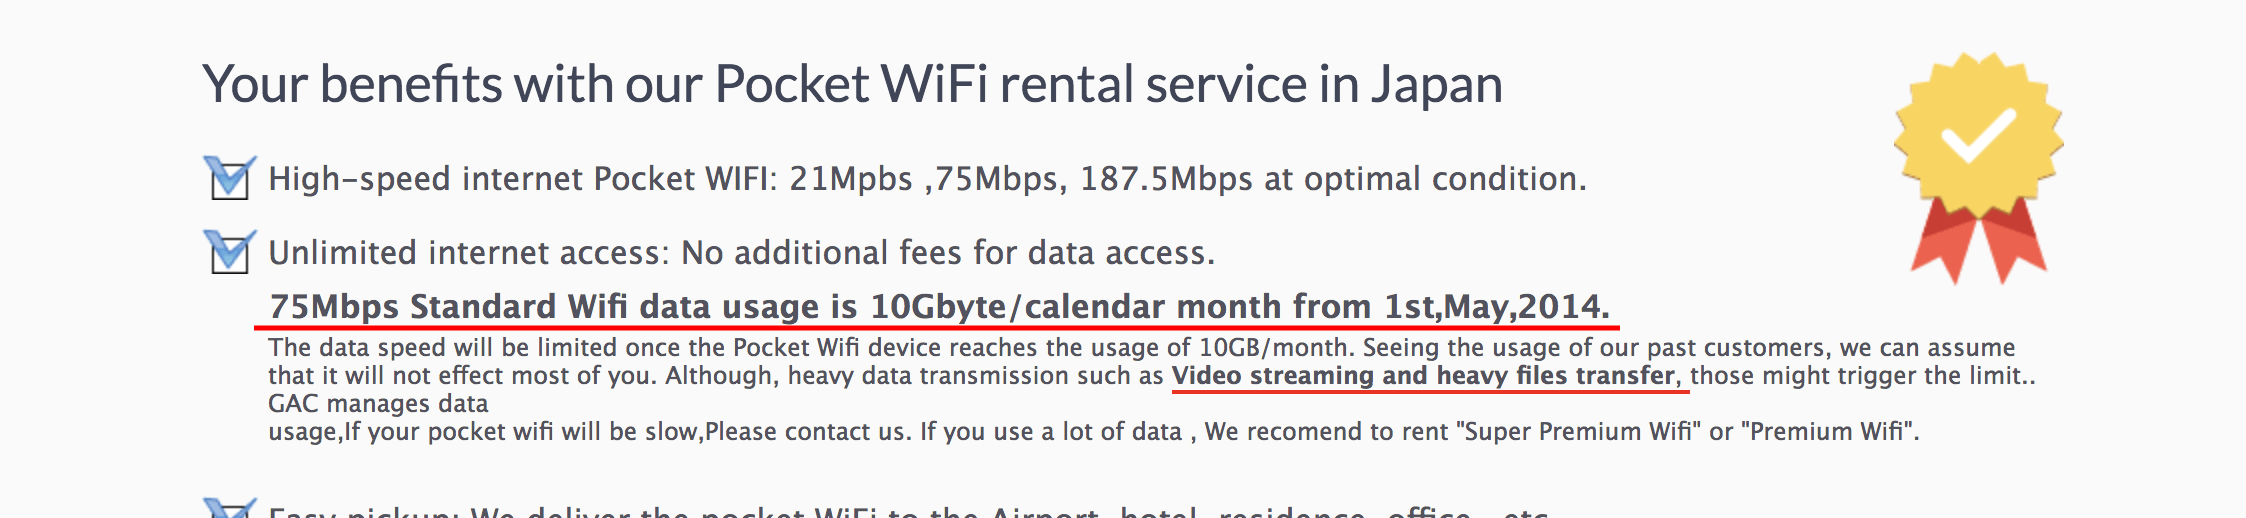Click the High-speed internet Pocket WIFI line
This screenshot has width=2246, height=518.
(927, 179)
